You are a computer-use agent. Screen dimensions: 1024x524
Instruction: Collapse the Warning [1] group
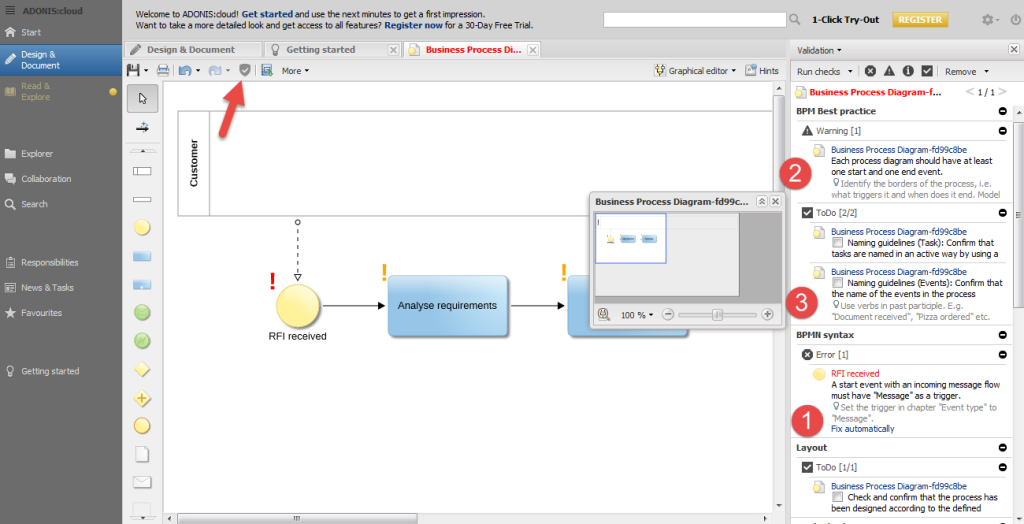[1002, 131]
